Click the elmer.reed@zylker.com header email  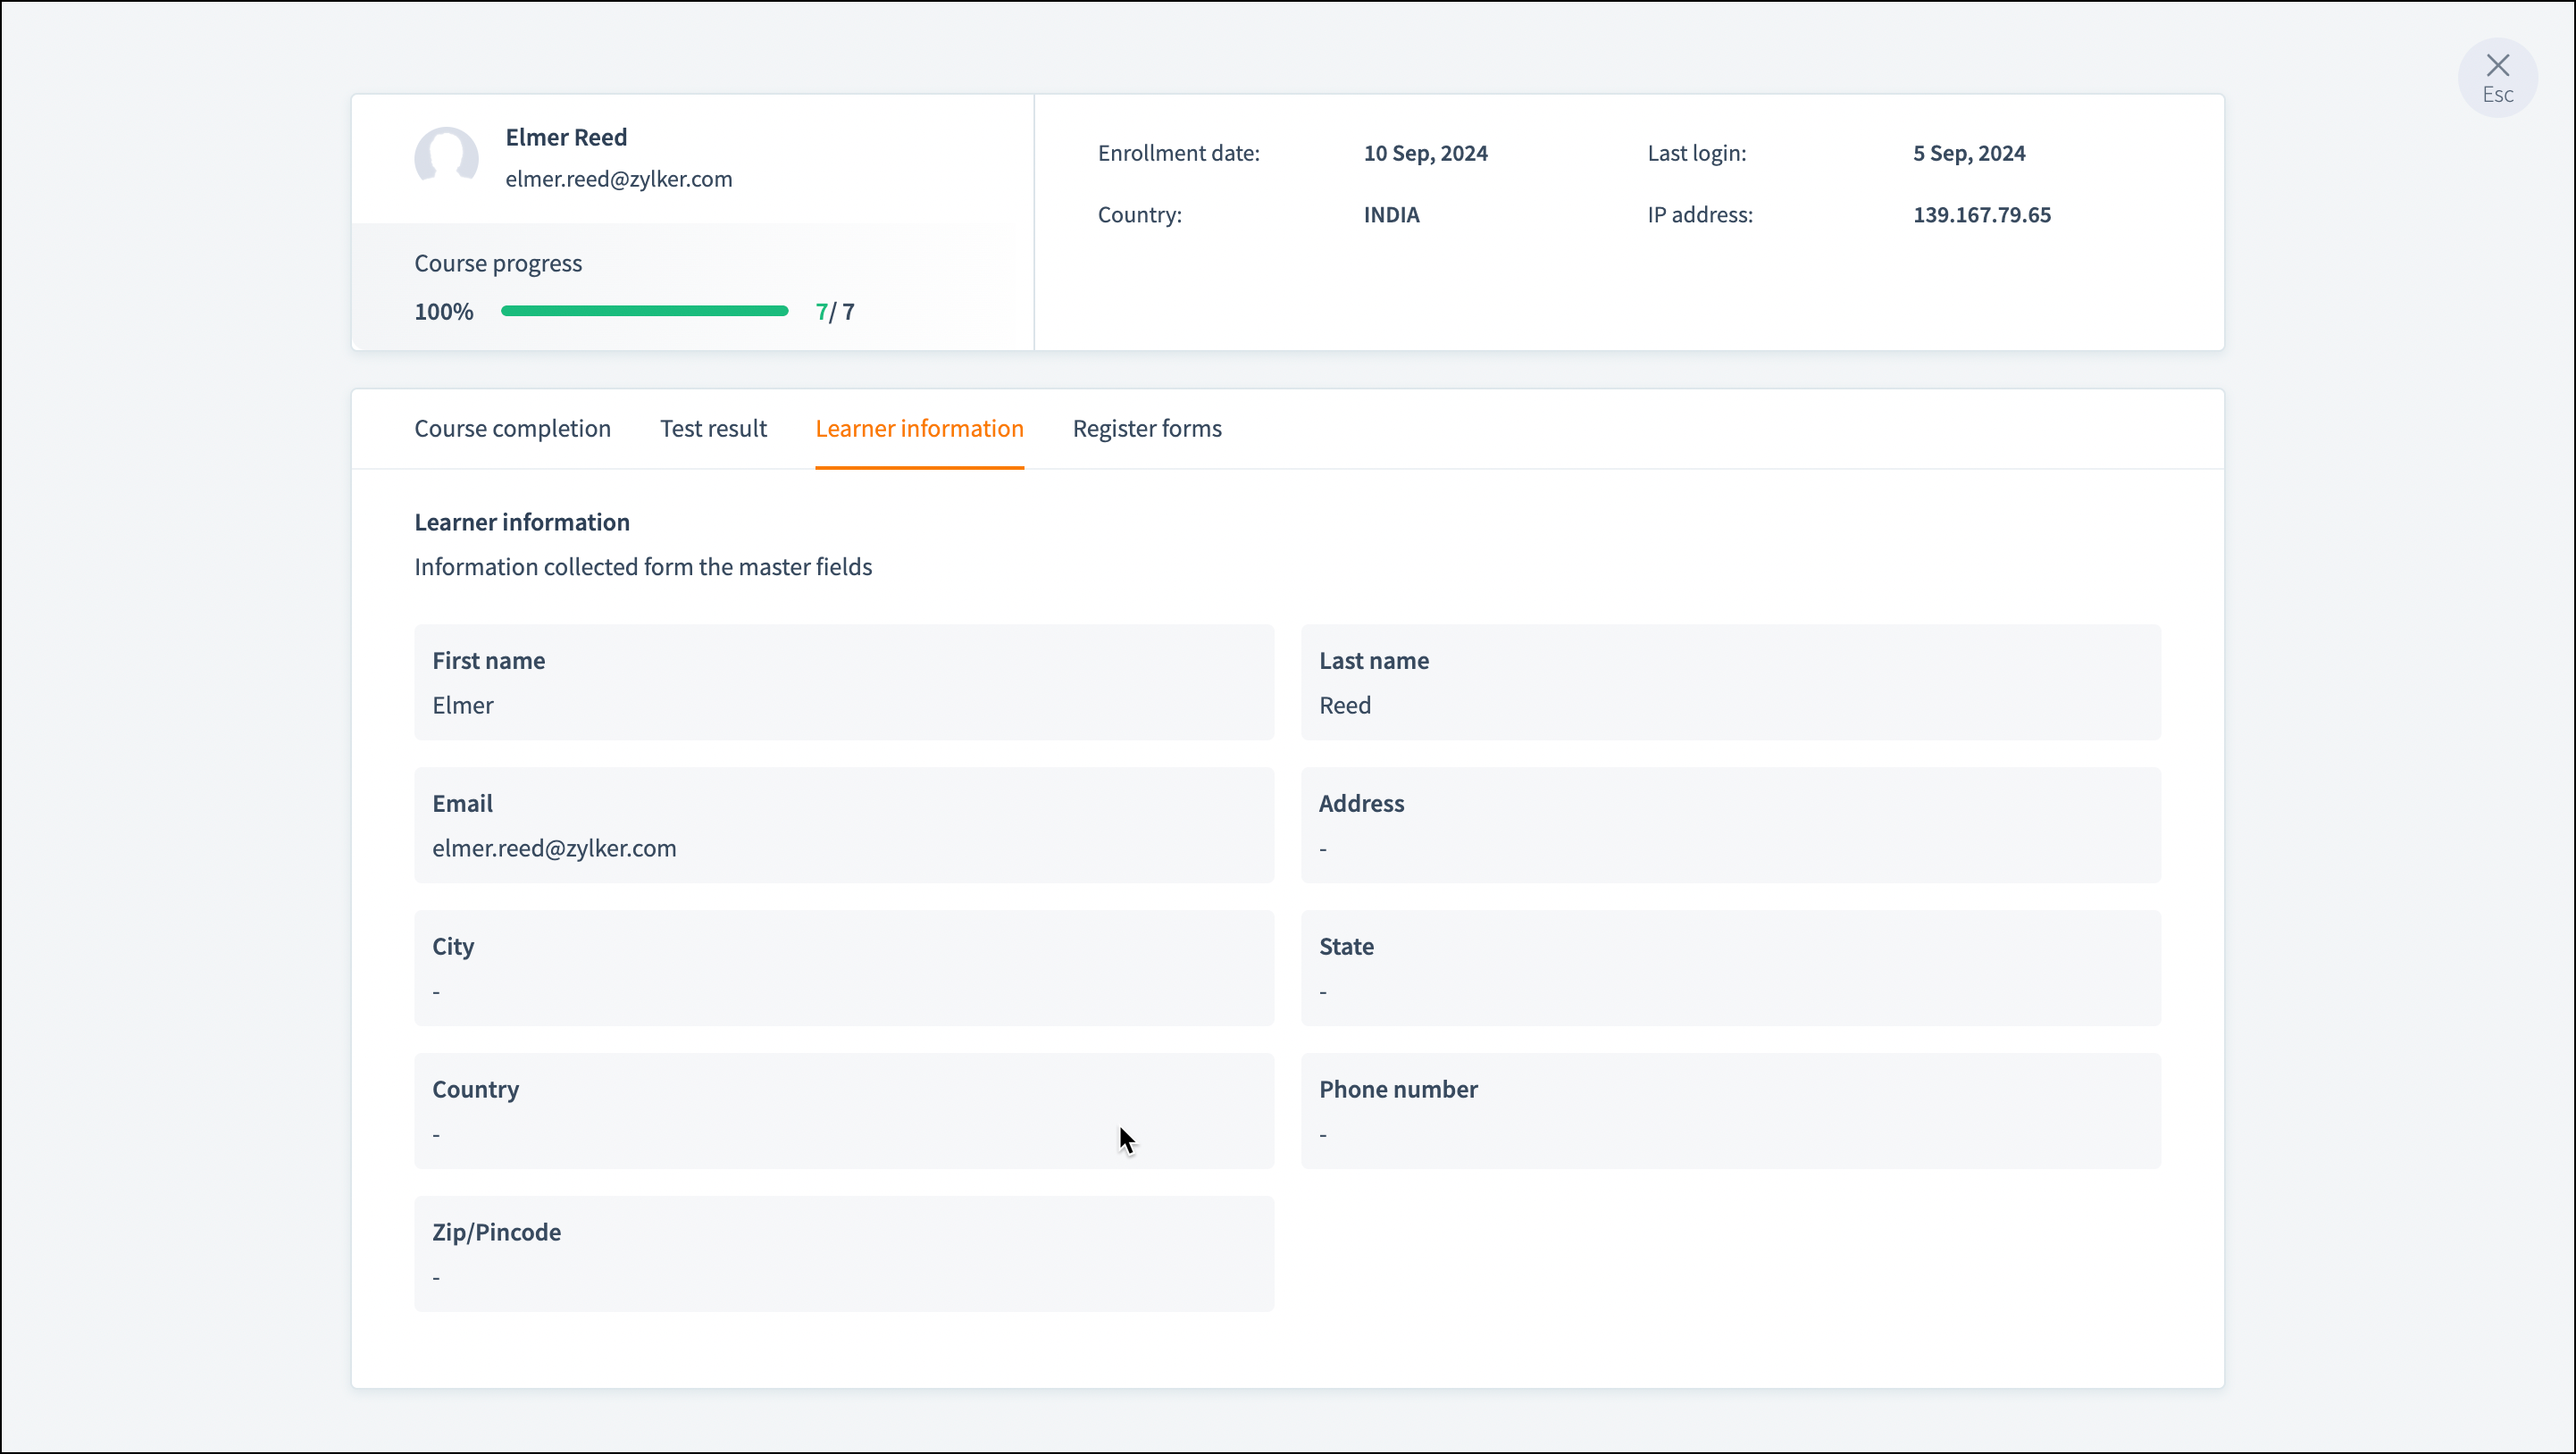click(x=618, y=179)
